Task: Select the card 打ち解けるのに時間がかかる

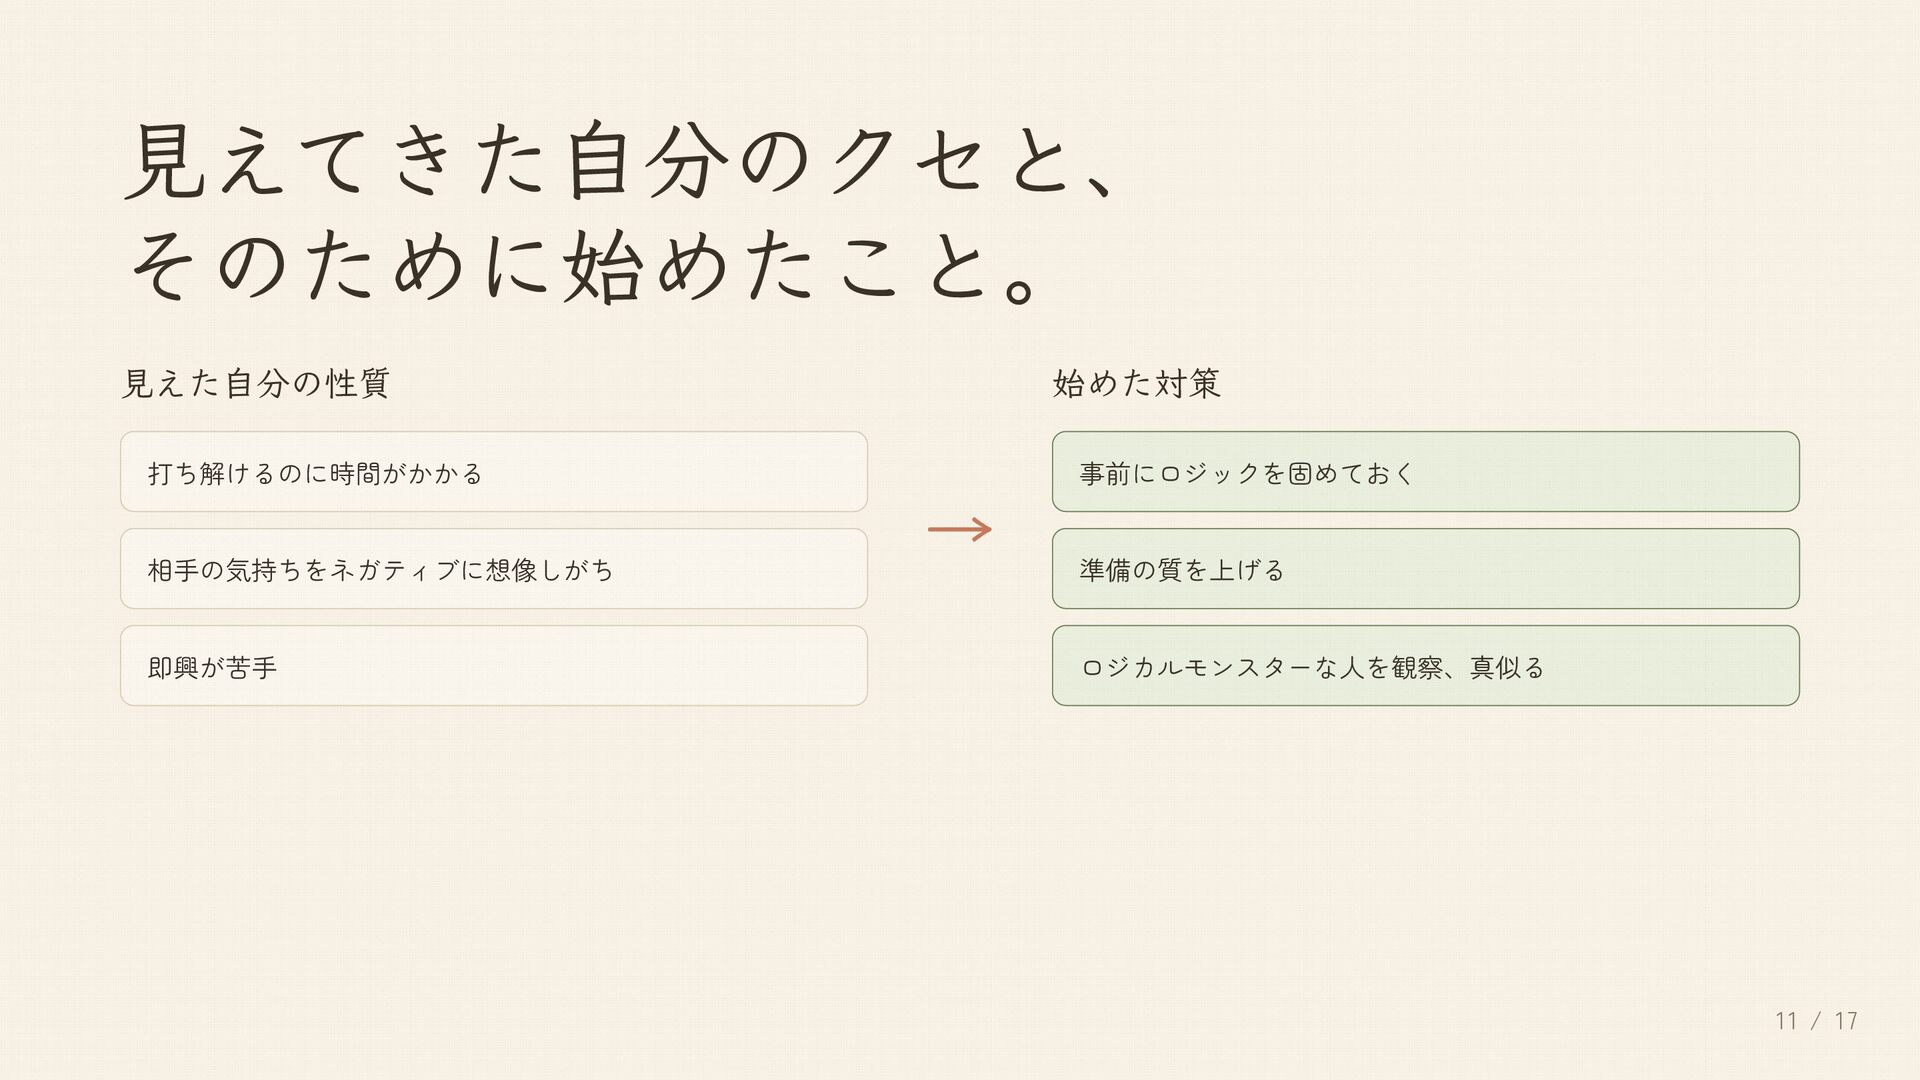Action: (x=493, y=472)
